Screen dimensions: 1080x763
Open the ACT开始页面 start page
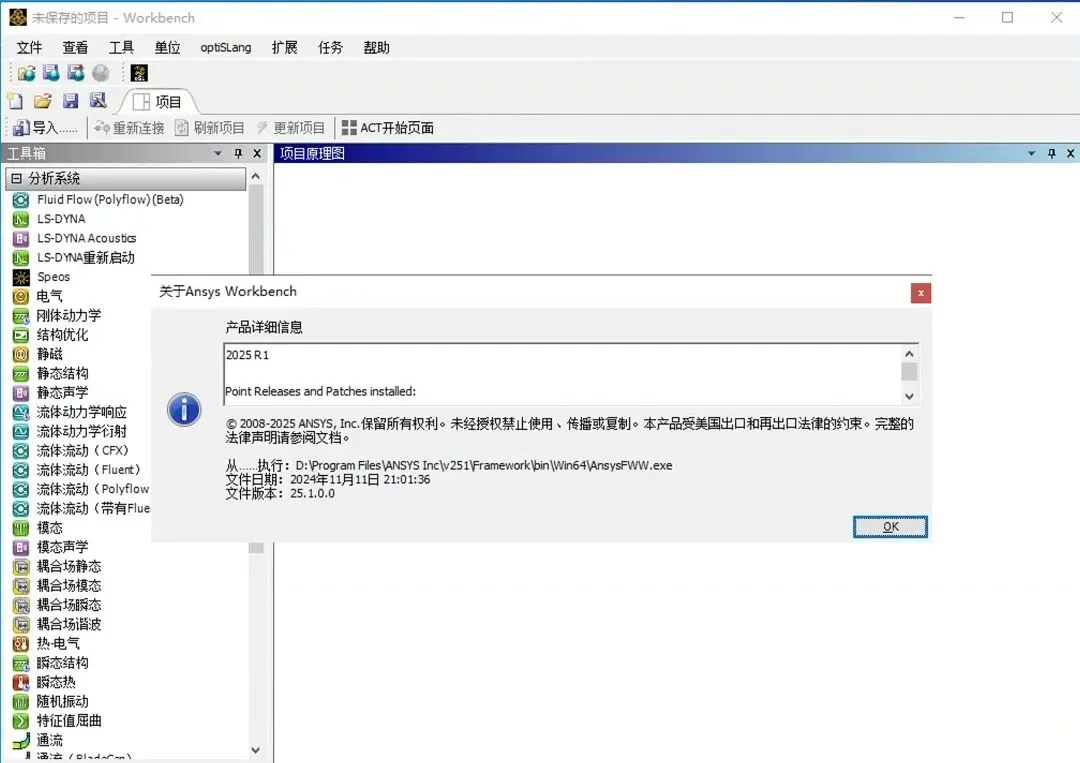point(388,128)
